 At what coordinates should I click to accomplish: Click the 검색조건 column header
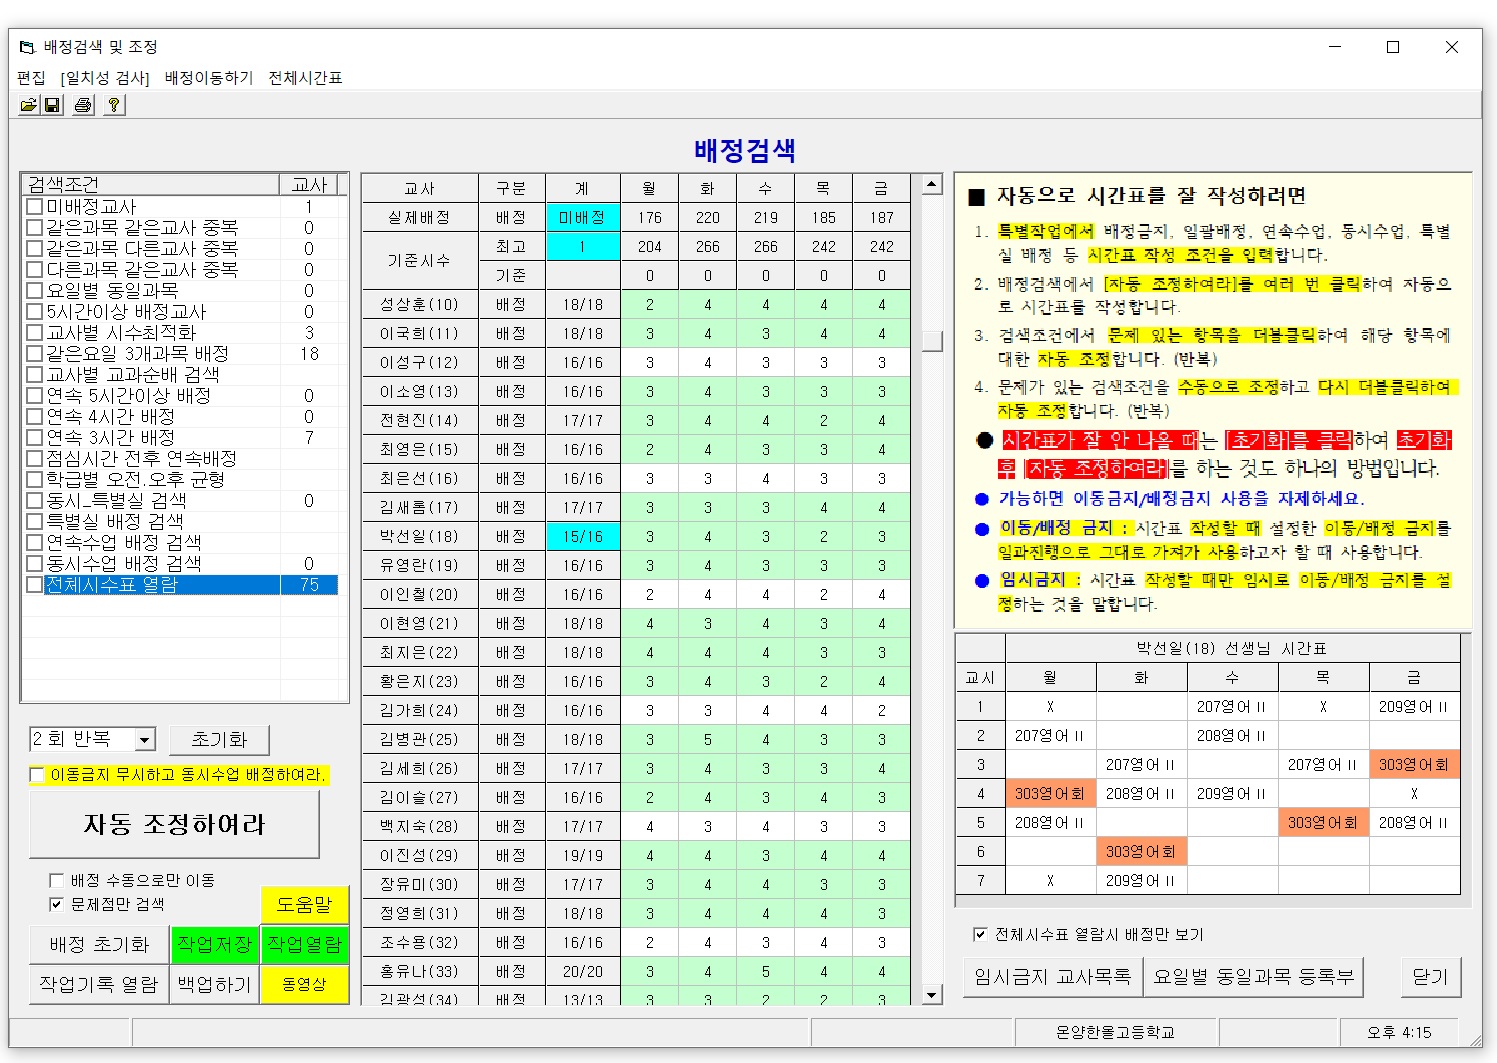[x=150, y=184]
